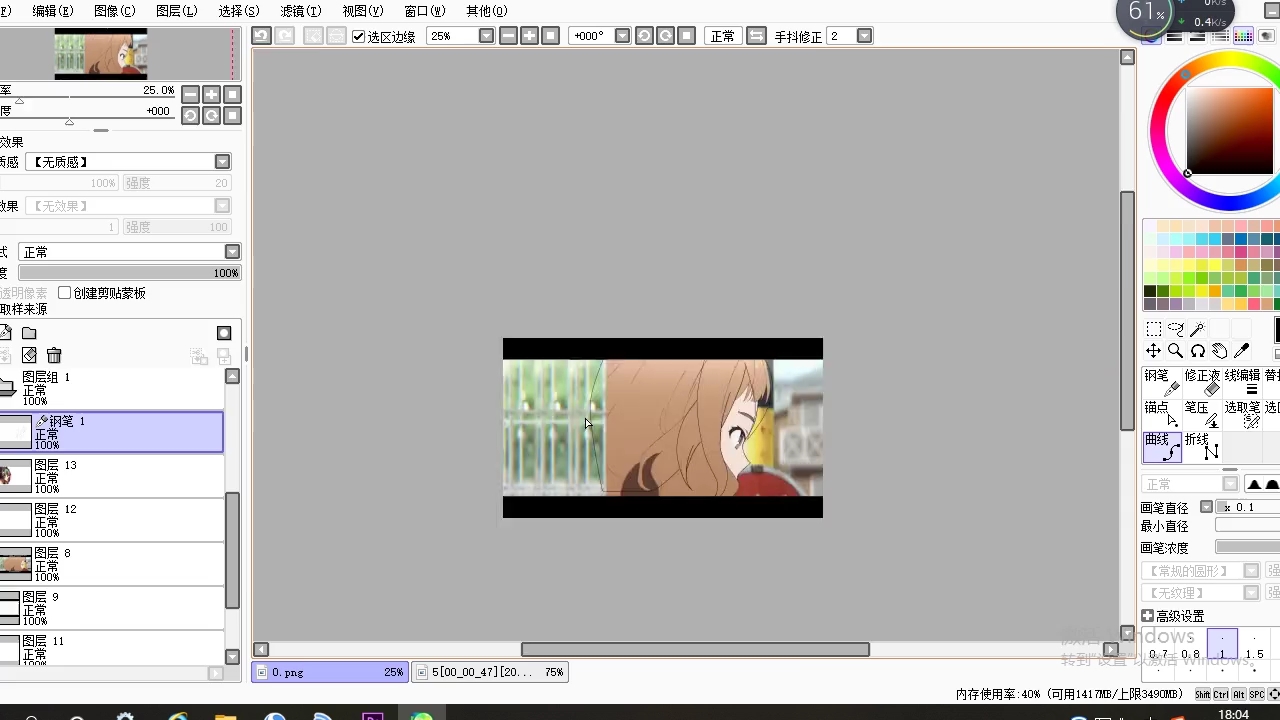Open the 窗口(W) menu
Image resolution: width=1280 pixels, height=720 pixels.
tap(424, 11)
